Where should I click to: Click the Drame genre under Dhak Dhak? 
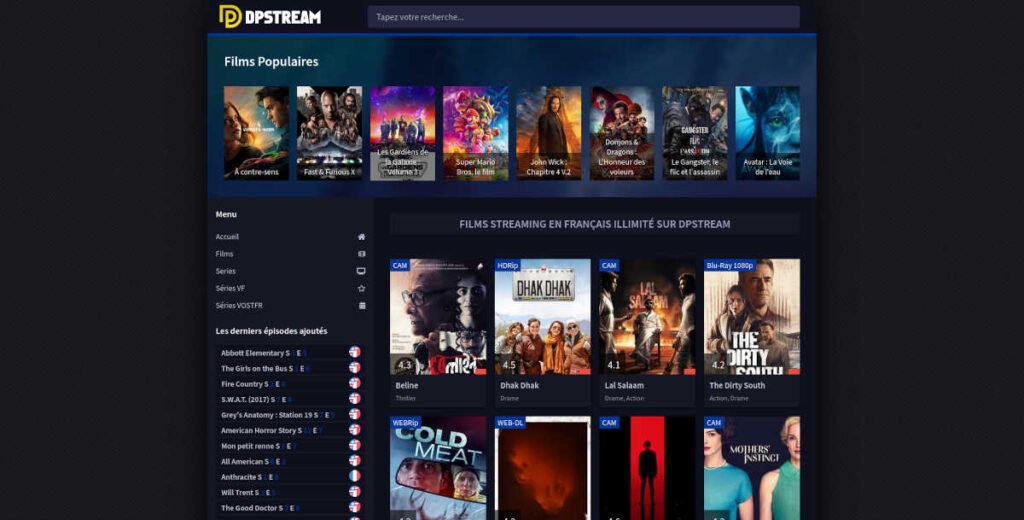[509, 398]
